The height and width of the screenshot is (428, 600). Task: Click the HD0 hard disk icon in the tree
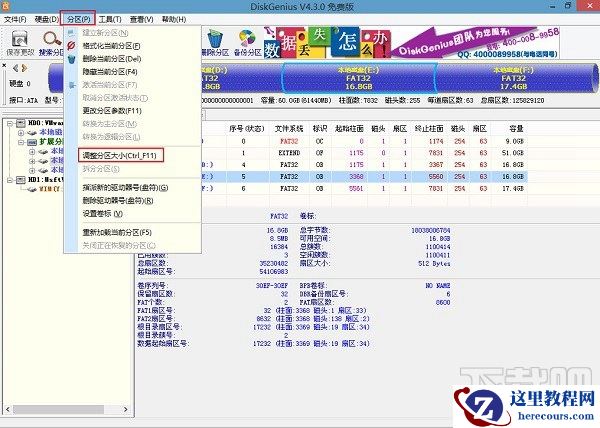pyautogui.click(x=21, y=123)
